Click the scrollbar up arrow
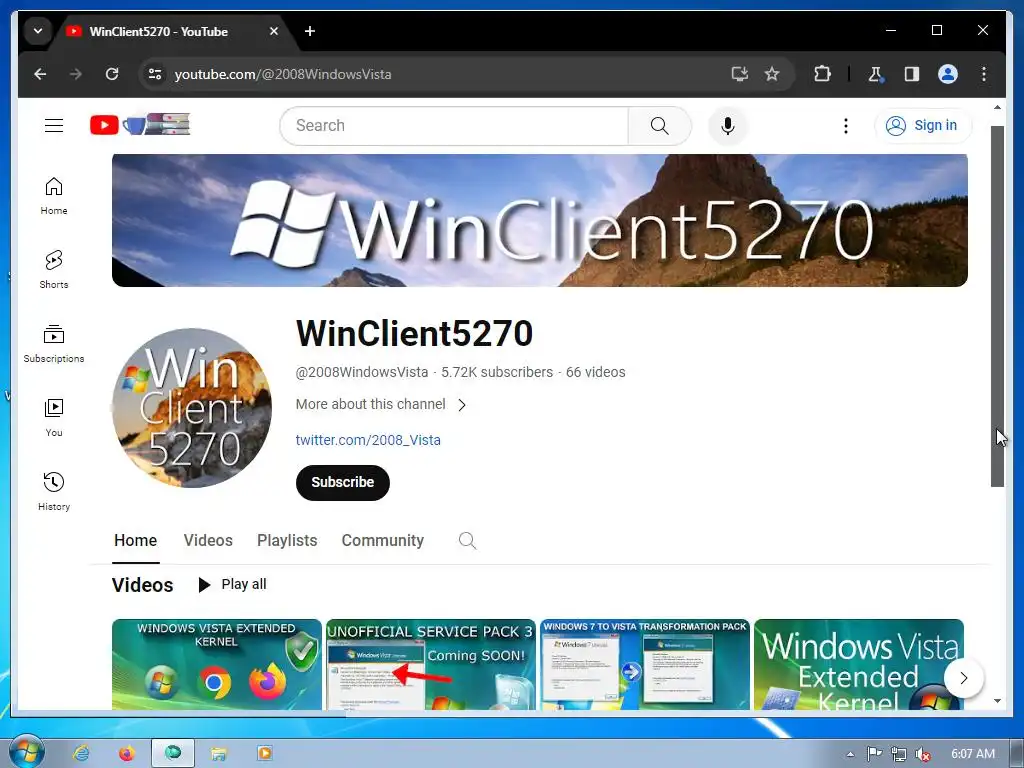This screenshot has height=768, width=1024. click(997, 107)
